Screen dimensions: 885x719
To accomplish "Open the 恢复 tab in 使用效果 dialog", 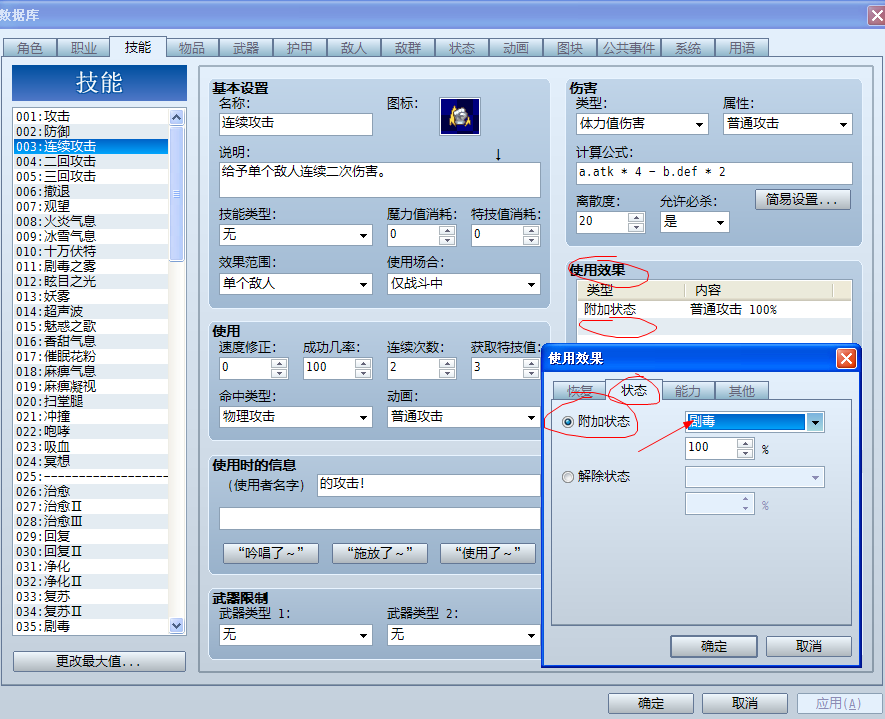I will pos(580,391).
